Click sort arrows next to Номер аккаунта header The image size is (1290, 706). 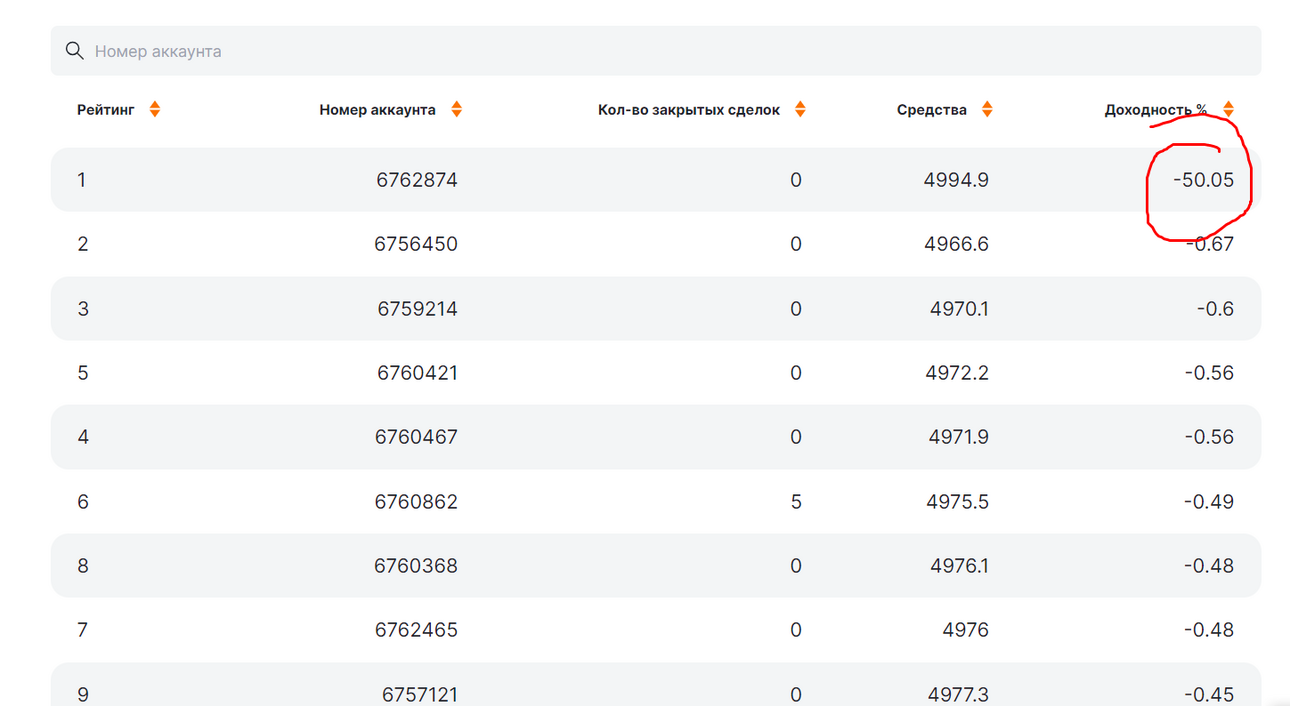(x=456, y=110)
